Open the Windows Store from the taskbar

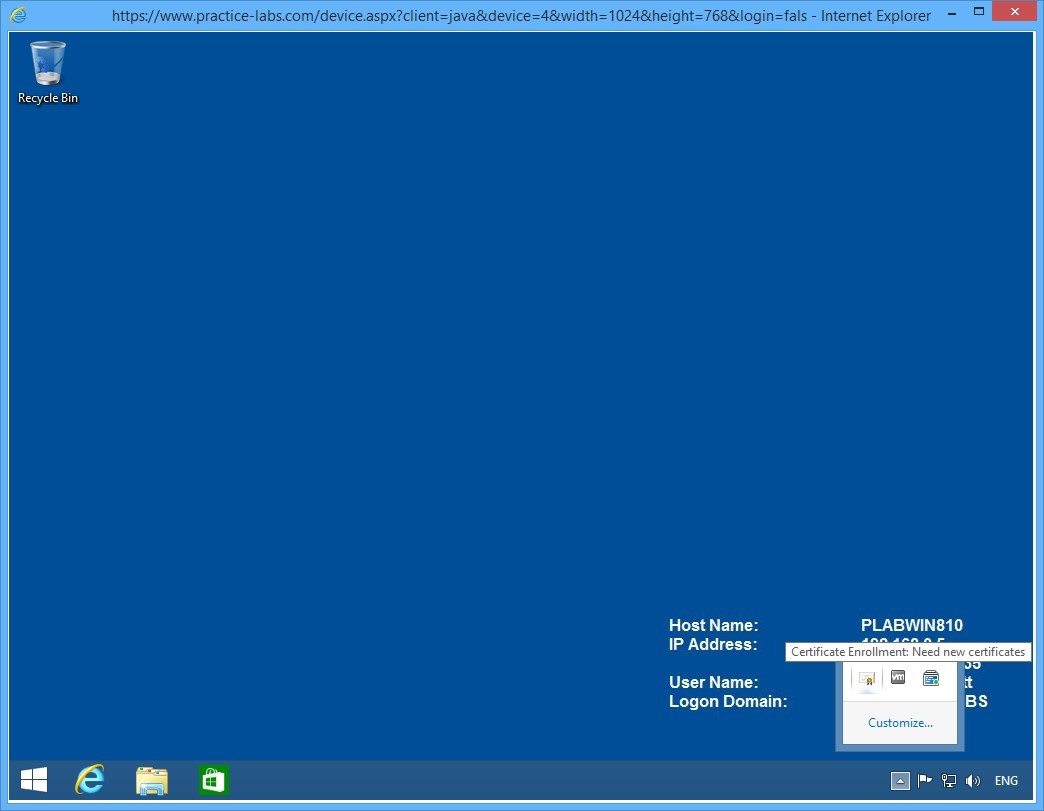point(213,780)
